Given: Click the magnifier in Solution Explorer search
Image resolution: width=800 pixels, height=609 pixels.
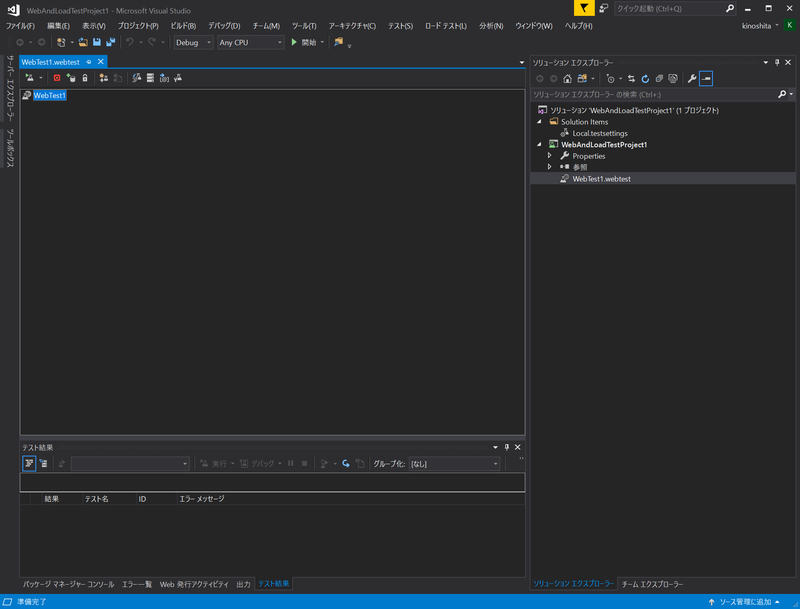Looking at the screenshot, I should click(782, 94).
